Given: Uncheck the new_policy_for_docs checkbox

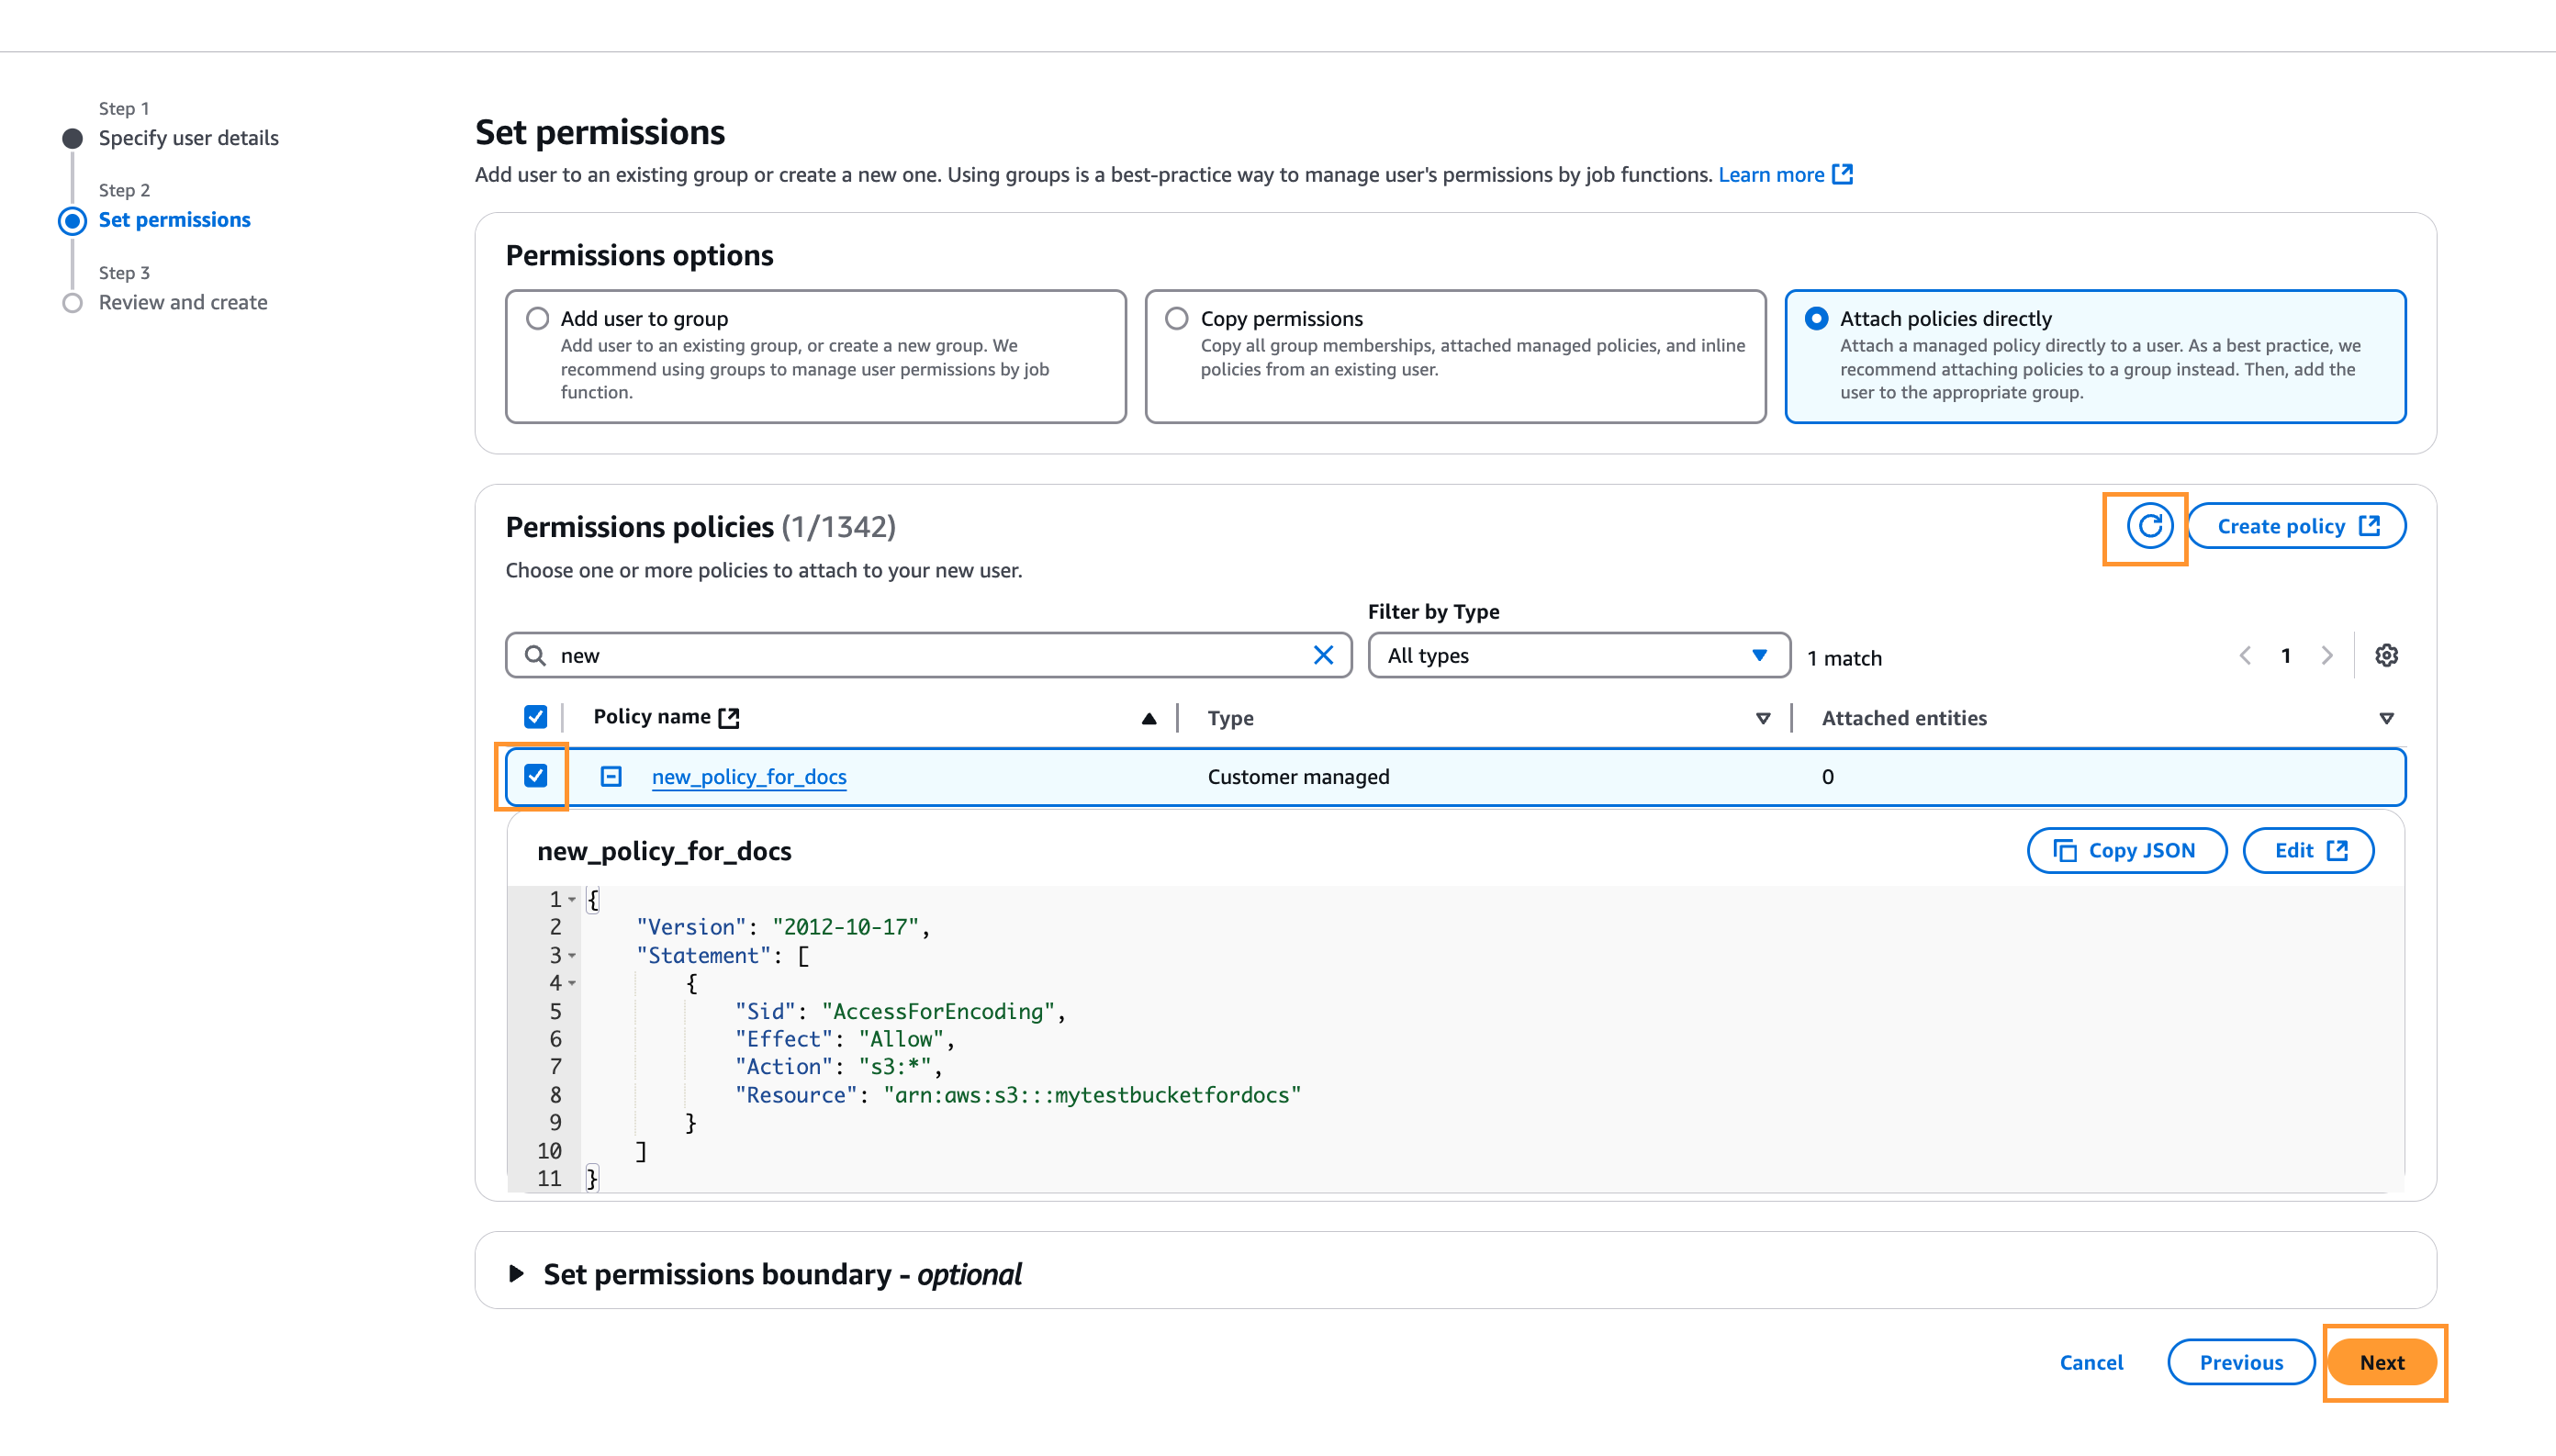Looking at the screenshot, I should point(536,776).
